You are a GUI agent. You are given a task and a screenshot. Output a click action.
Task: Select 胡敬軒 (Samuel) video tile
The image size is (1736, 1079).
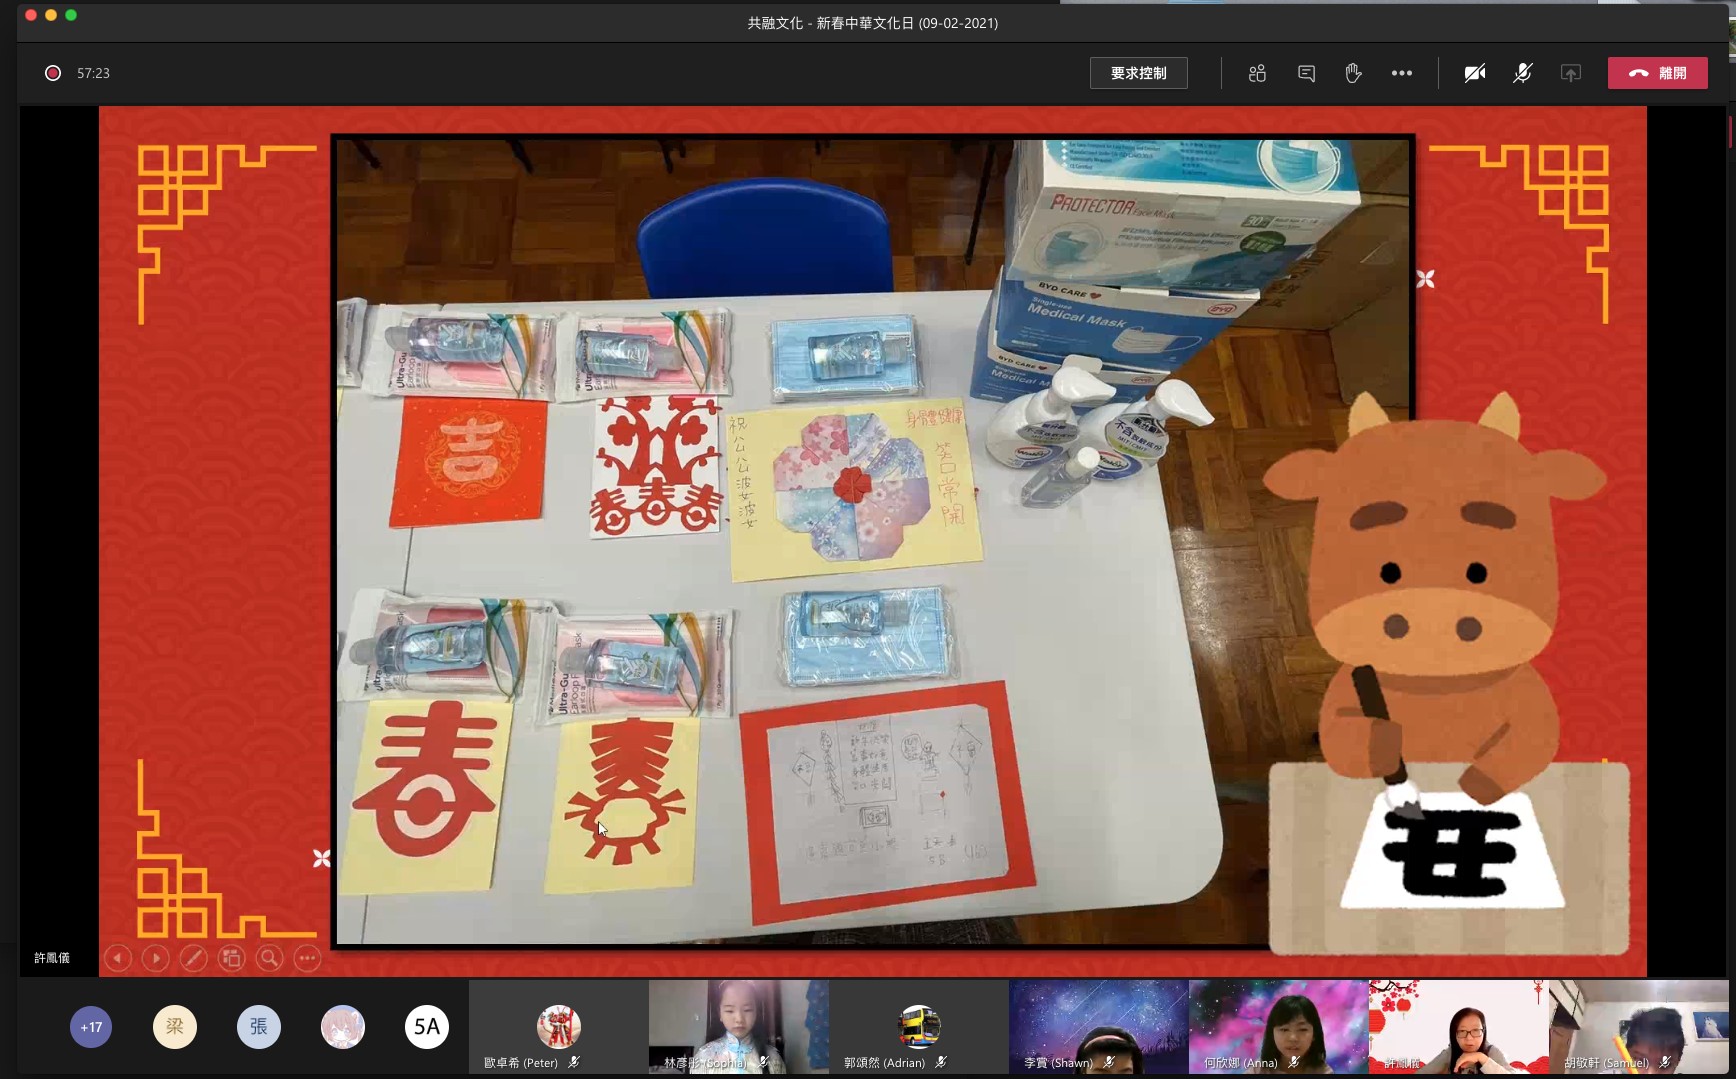point(1638,1027)
